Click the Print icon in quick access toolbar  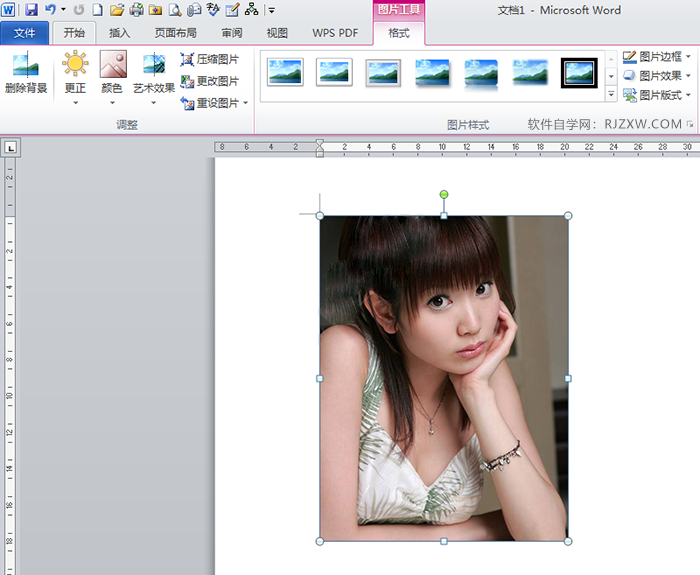click(136, 10)
